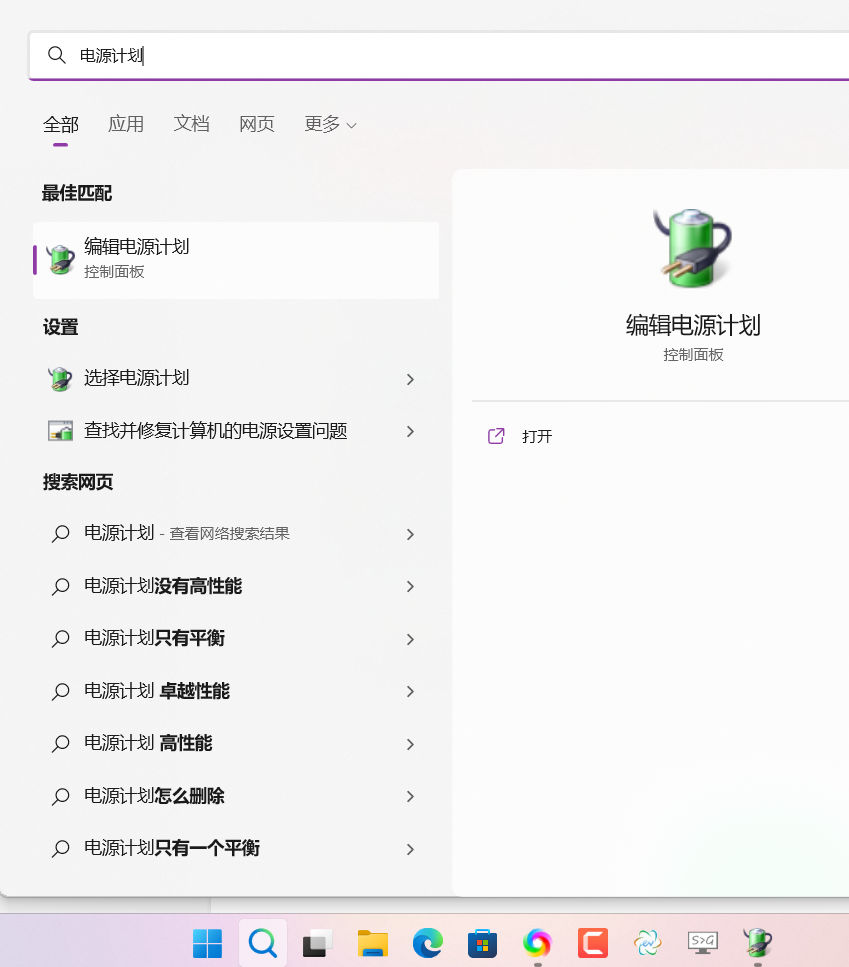Open the red Camtasia taskbar icon

point(593,942)
